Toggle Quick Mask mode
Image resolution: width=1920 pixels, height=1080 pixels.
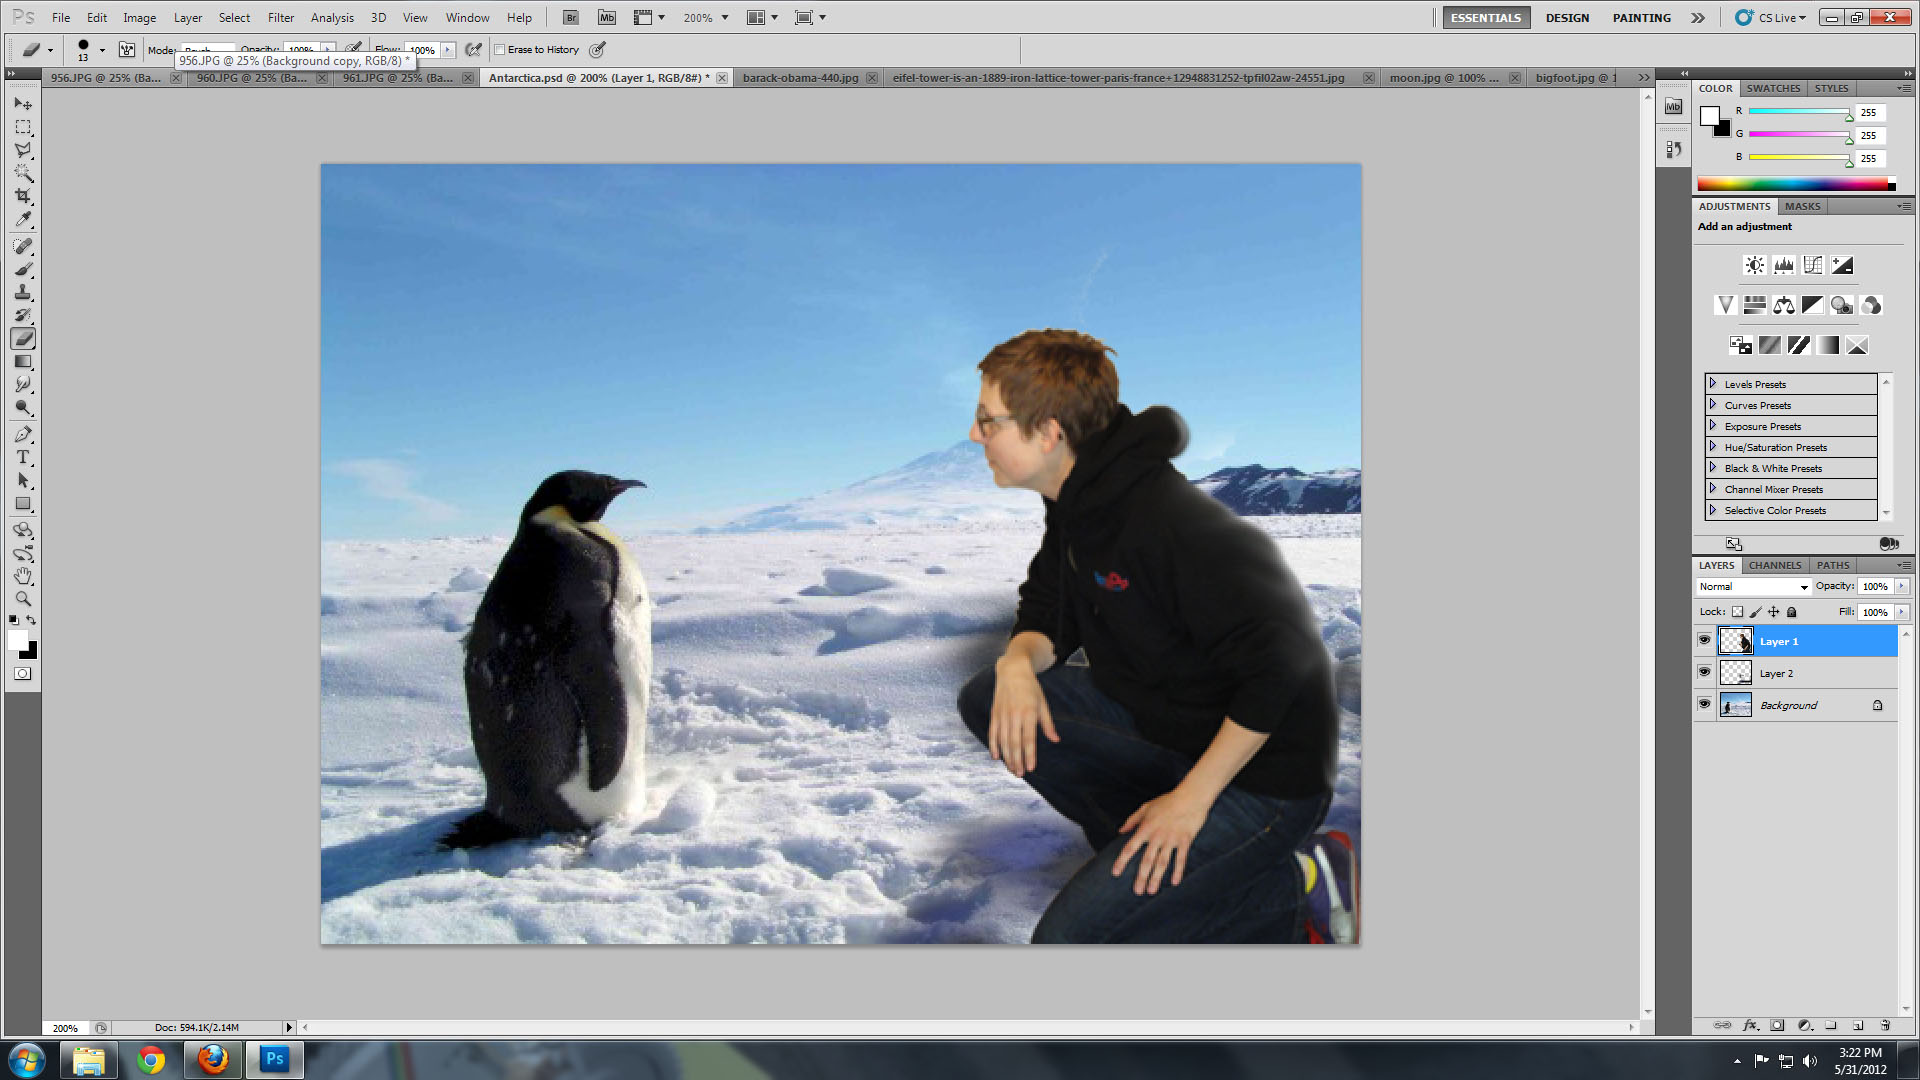(23, 673)
